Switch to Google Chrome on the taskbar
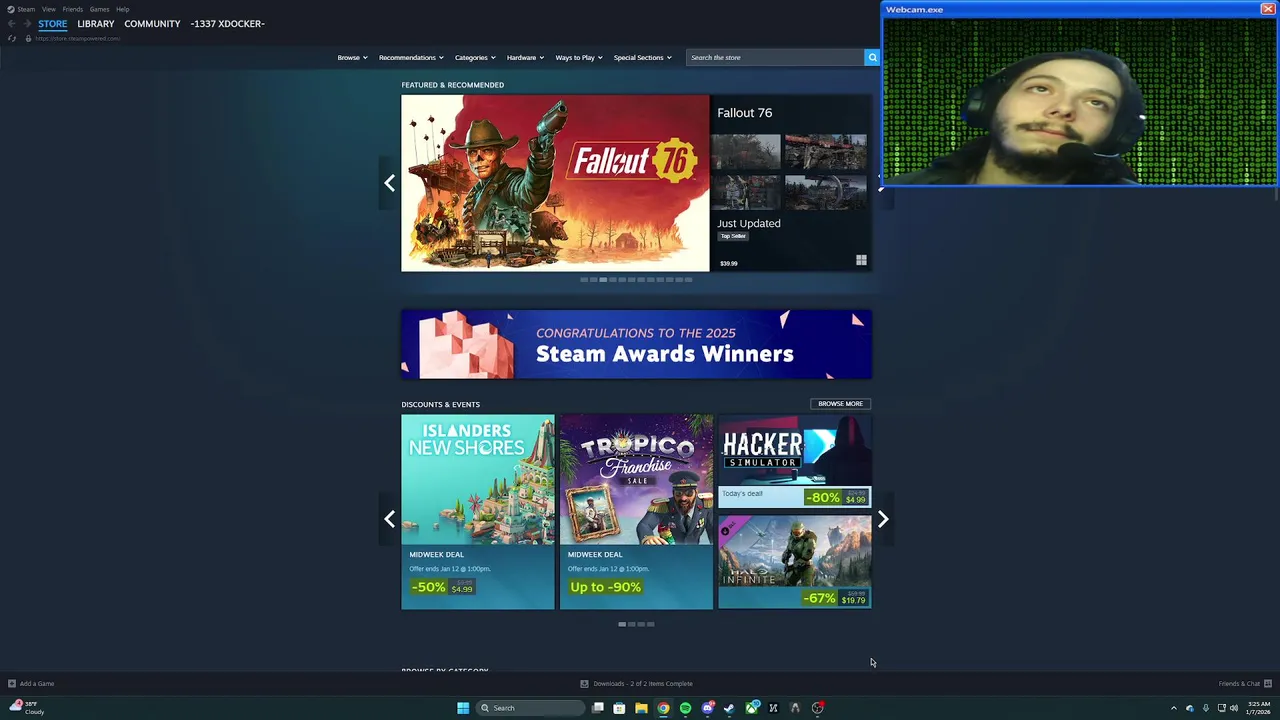Viewport: 1280px width, 720px height. (663, 708)
